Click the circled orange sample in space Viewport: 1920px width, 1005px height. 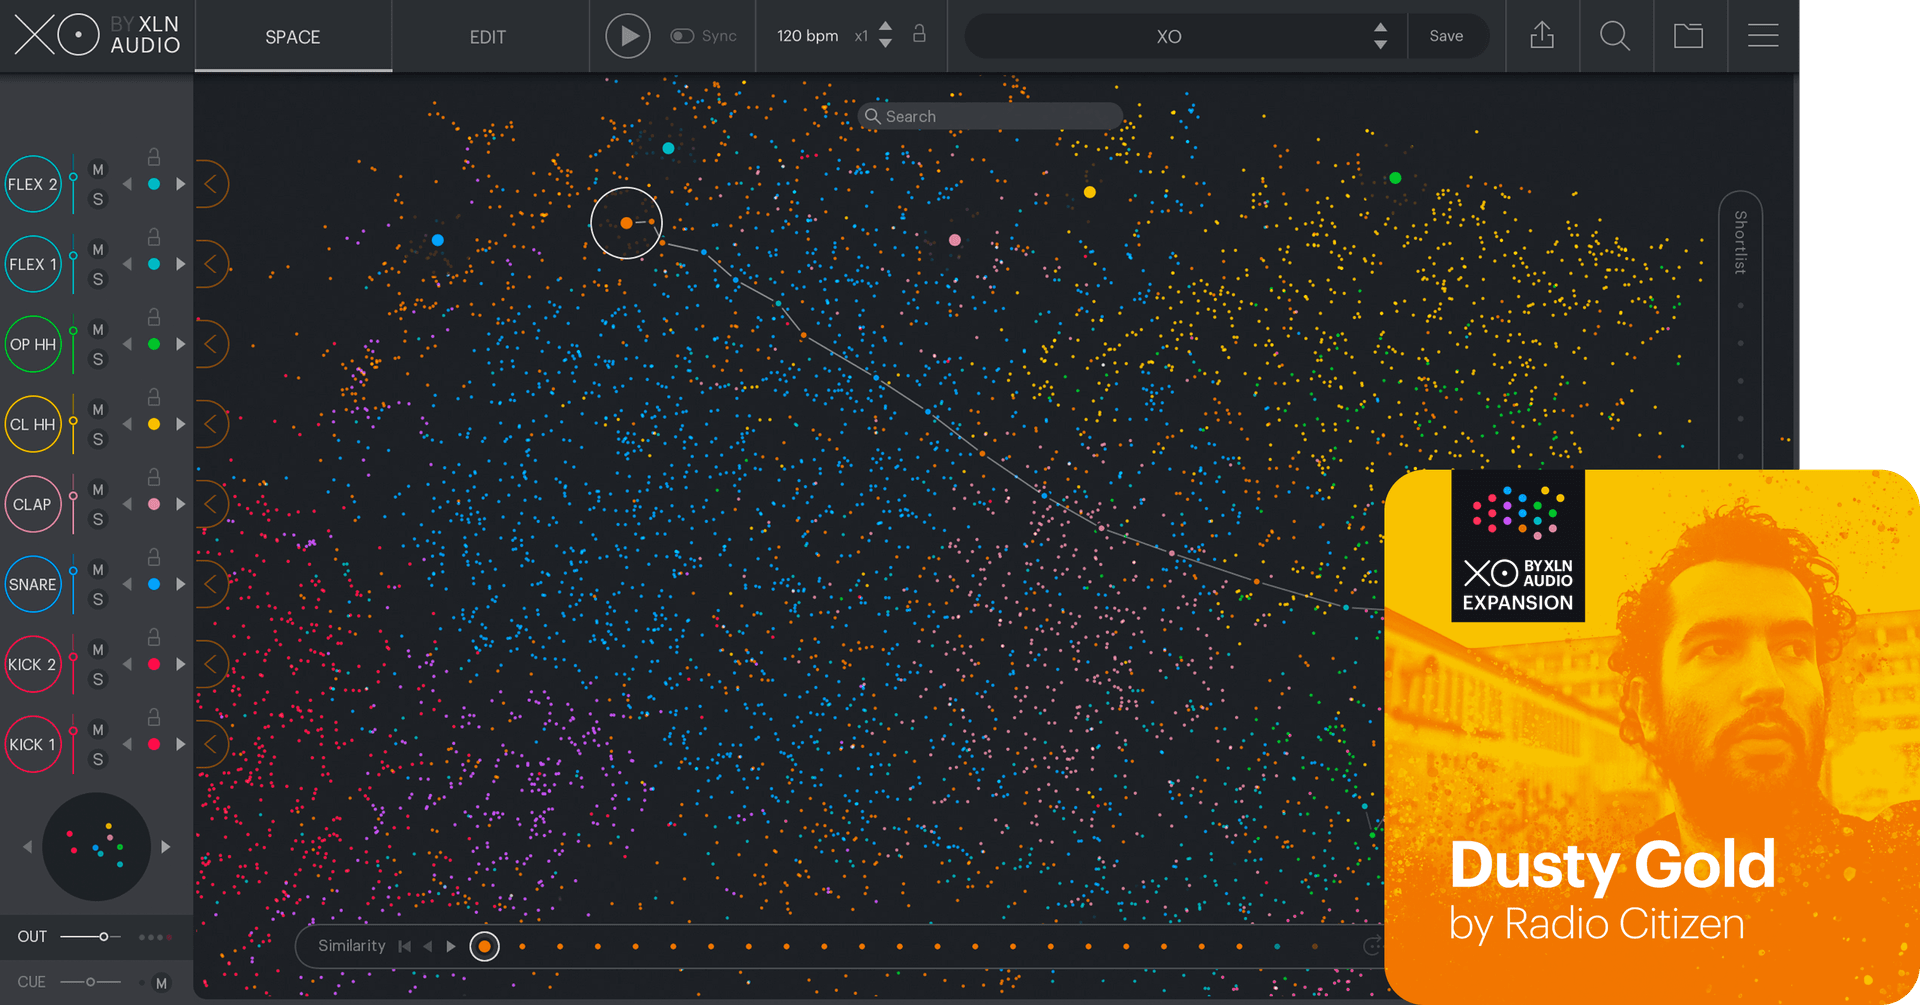[x=626, y=223]
